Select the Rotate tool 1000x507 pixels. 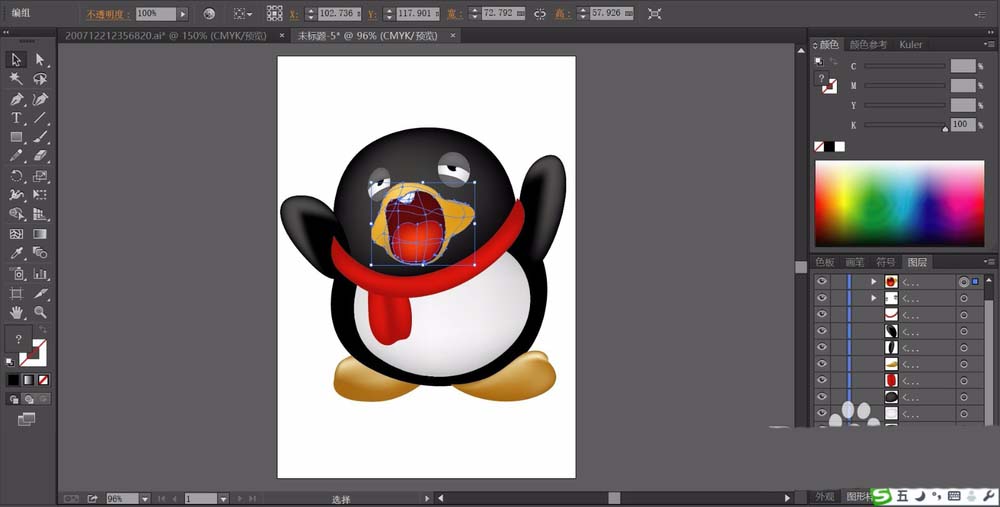point(16,176)
